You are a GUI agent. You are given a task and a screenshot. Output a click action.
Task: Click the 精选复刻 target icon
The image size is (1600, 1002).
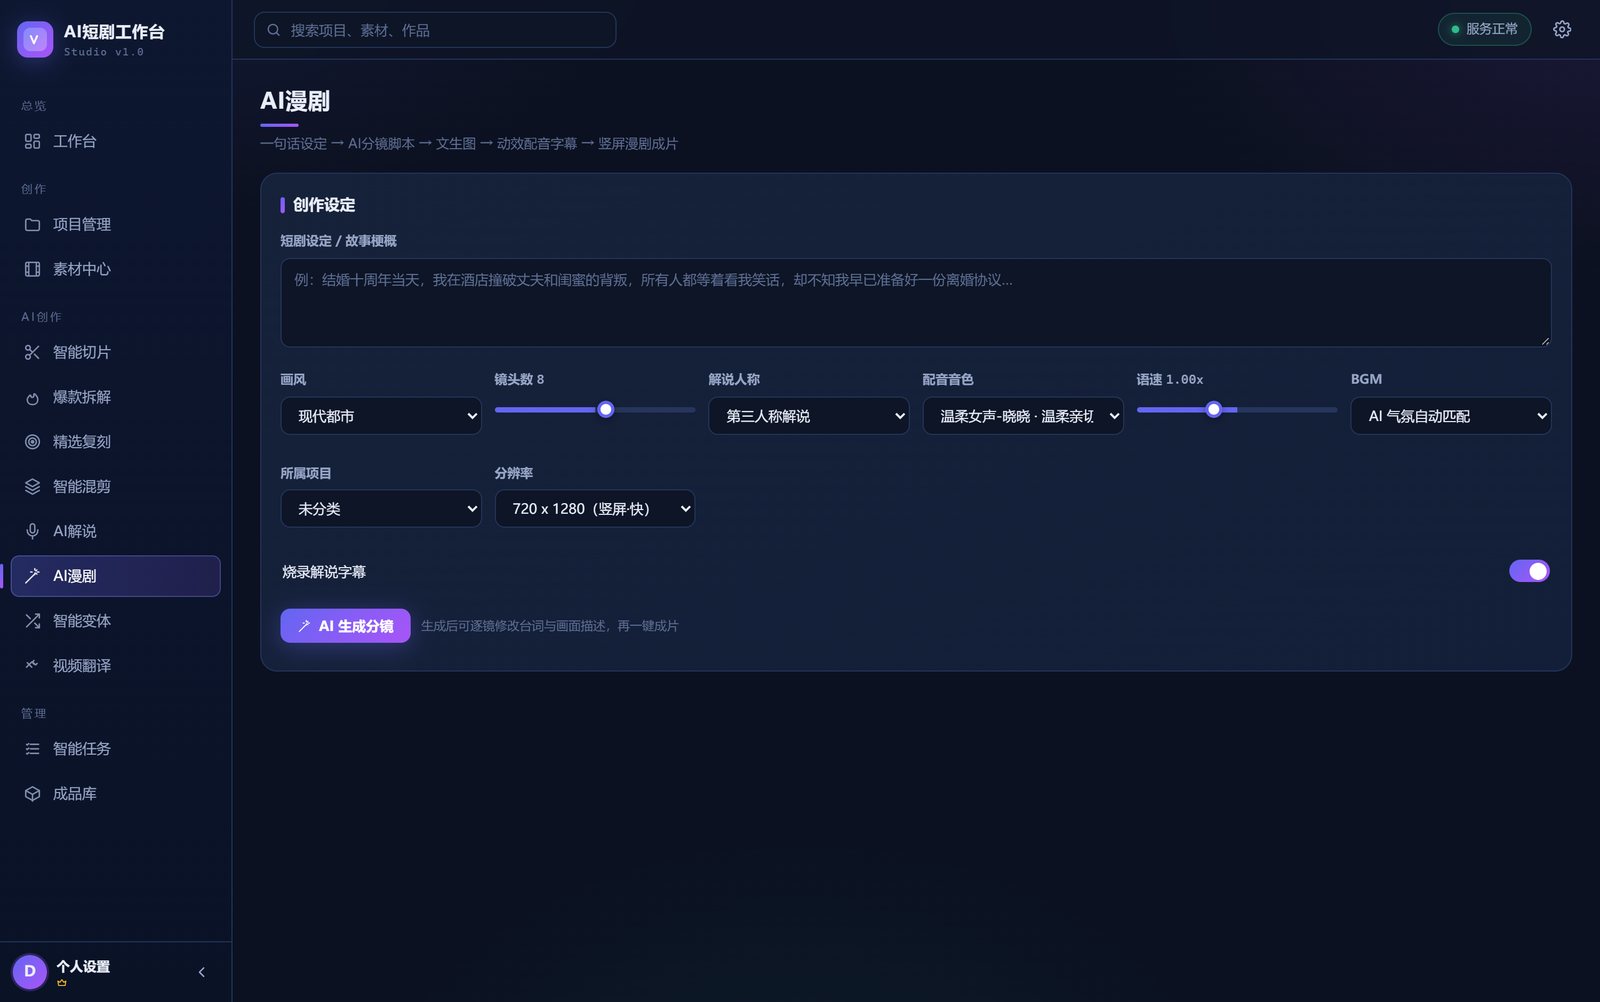[x=32, y=442]
